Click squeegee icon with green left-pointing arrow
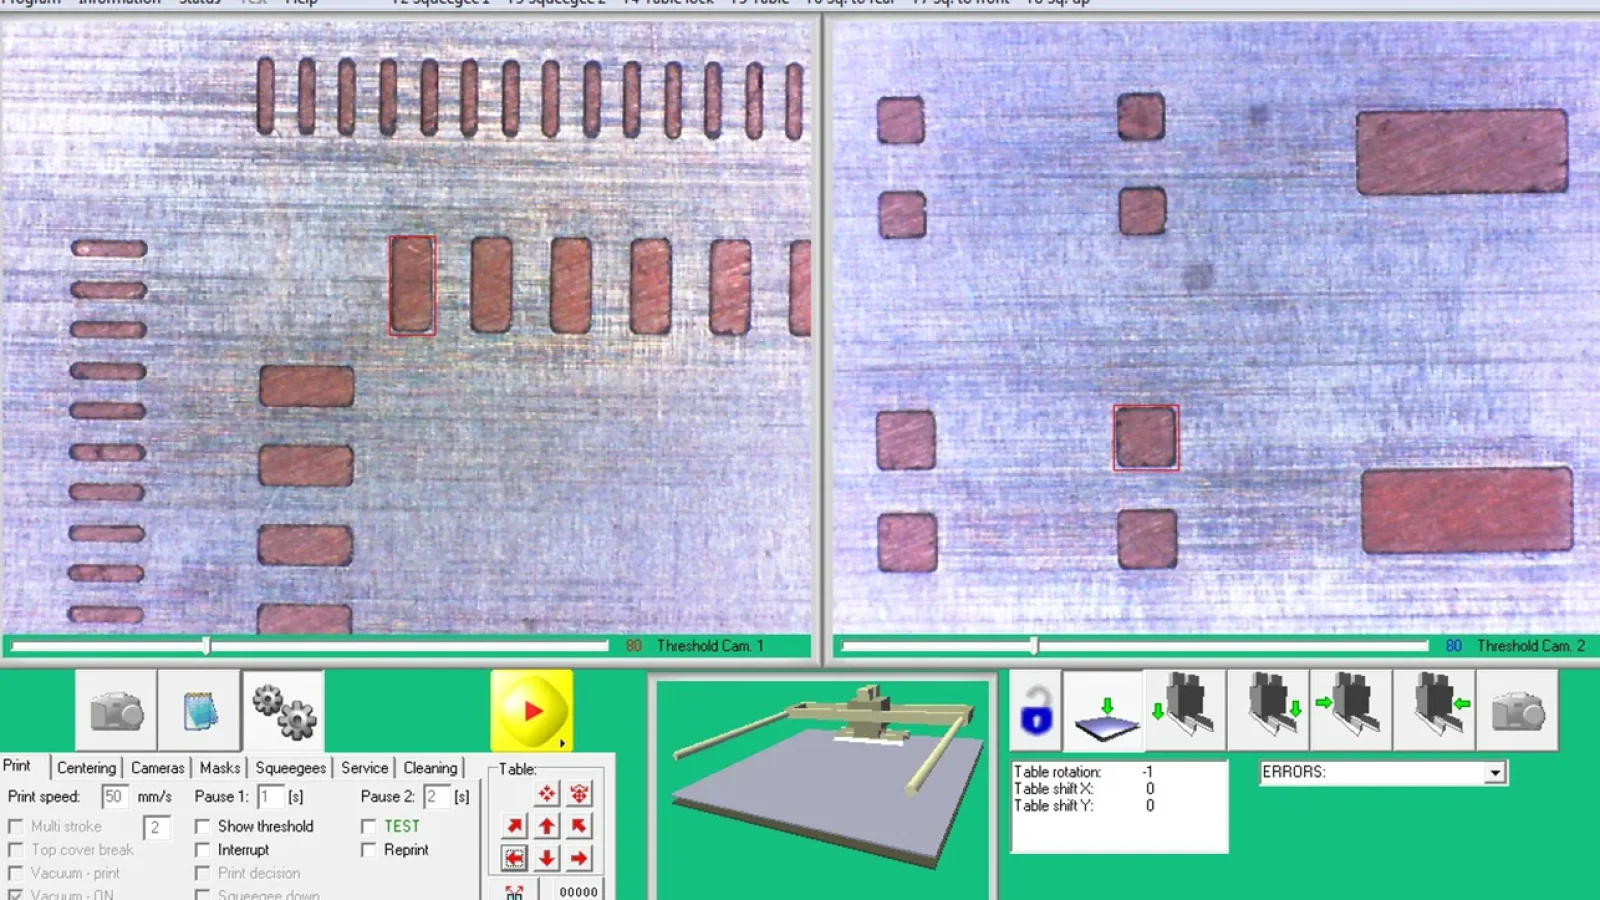This screenshot has height=900, width=1600. click(1435, 711)
